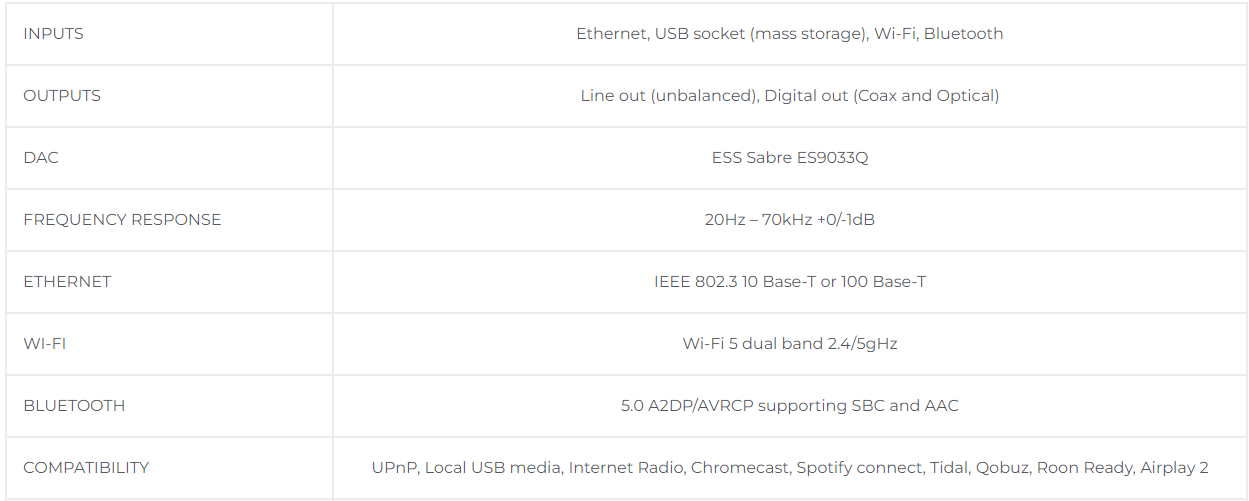
Task: Click the ETHERNET row label
Action: pos(67,282)
